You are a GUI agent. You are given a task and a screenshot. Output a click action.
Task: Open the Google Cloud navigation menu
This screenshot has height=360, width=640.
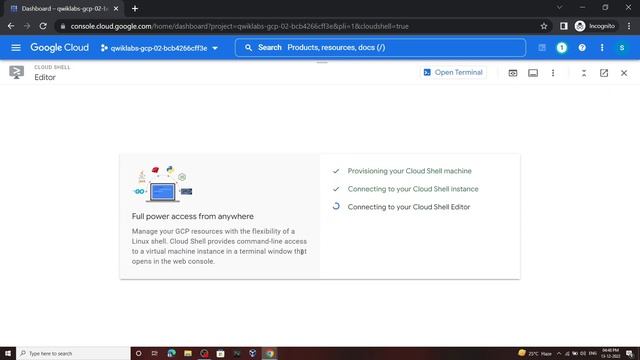(16, 48)
